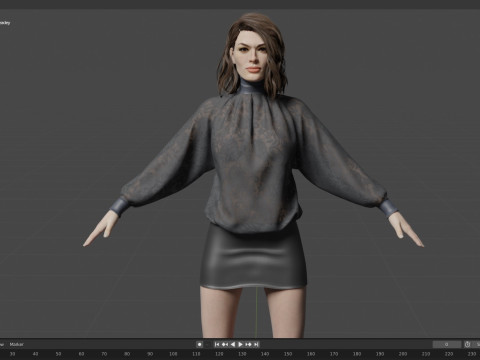The height and width of the screenshot is (360, 480).
Task: Open the auto keyframing options dropdown
Action: pos(207,344)
